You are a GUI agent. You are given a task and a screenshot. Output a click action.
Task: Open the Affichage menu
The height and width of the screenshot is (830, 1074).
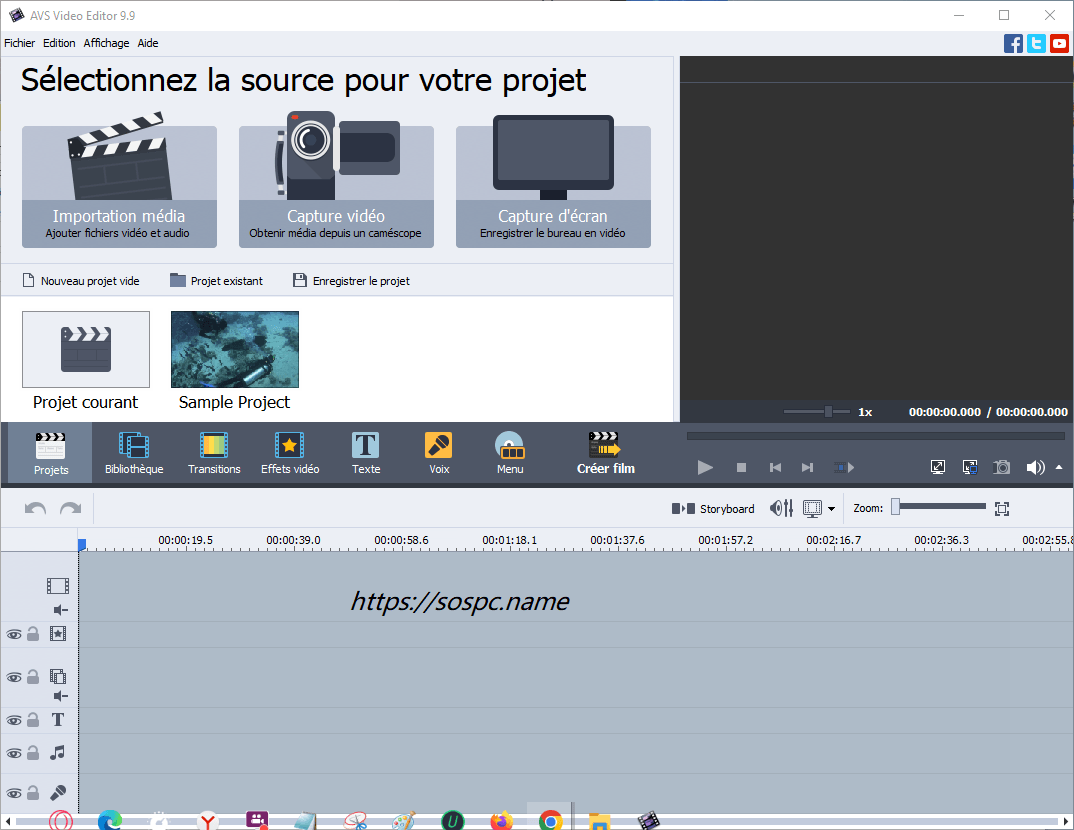(x=106, y=43)
